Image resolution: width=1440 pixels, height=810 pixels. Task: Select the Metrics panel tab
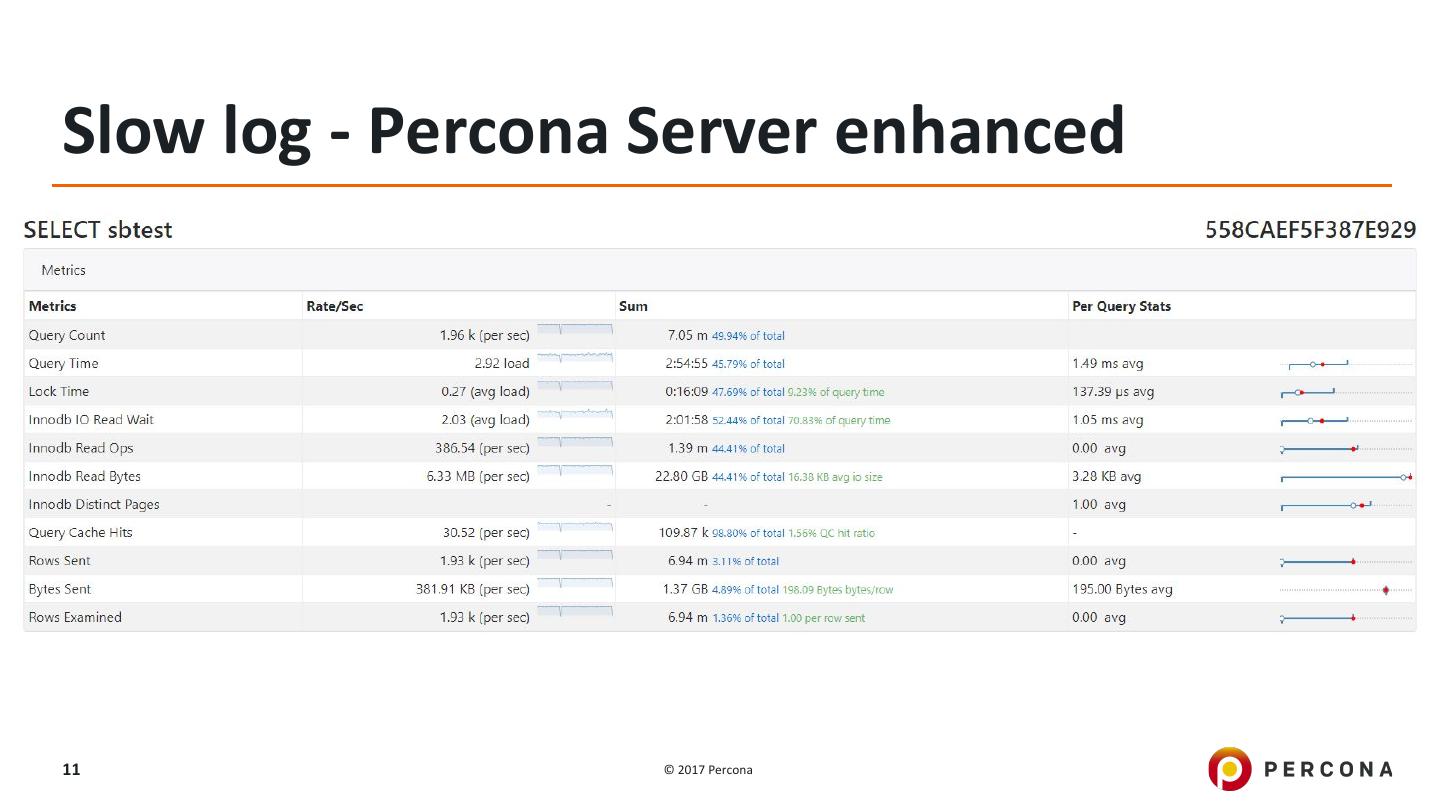tap(64, 270)
